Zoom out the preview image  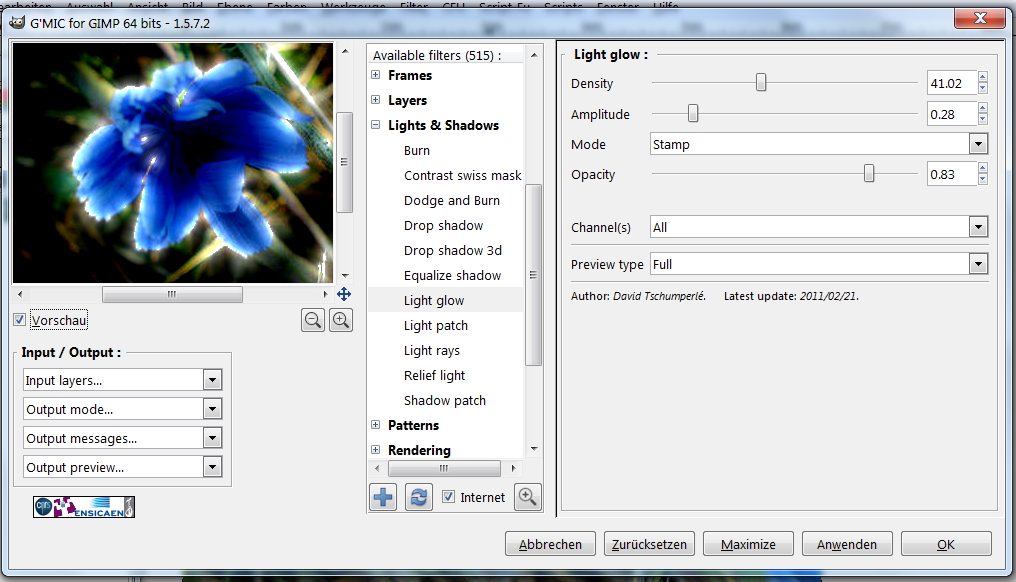pos(313,320)
